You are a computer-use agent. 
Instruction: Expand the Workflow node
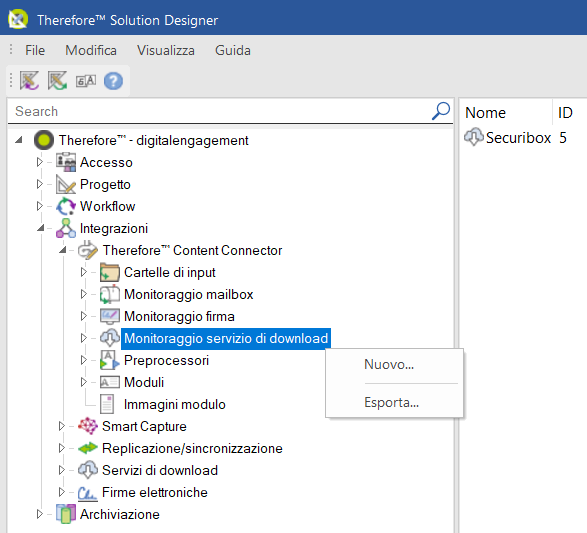click(40, 206)
